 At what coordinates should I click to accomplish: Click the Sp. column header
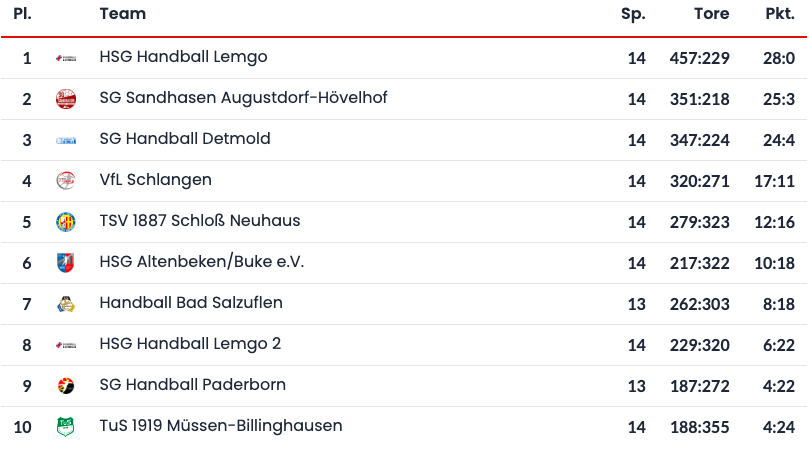pyautogui.click(x=633, y=14)
